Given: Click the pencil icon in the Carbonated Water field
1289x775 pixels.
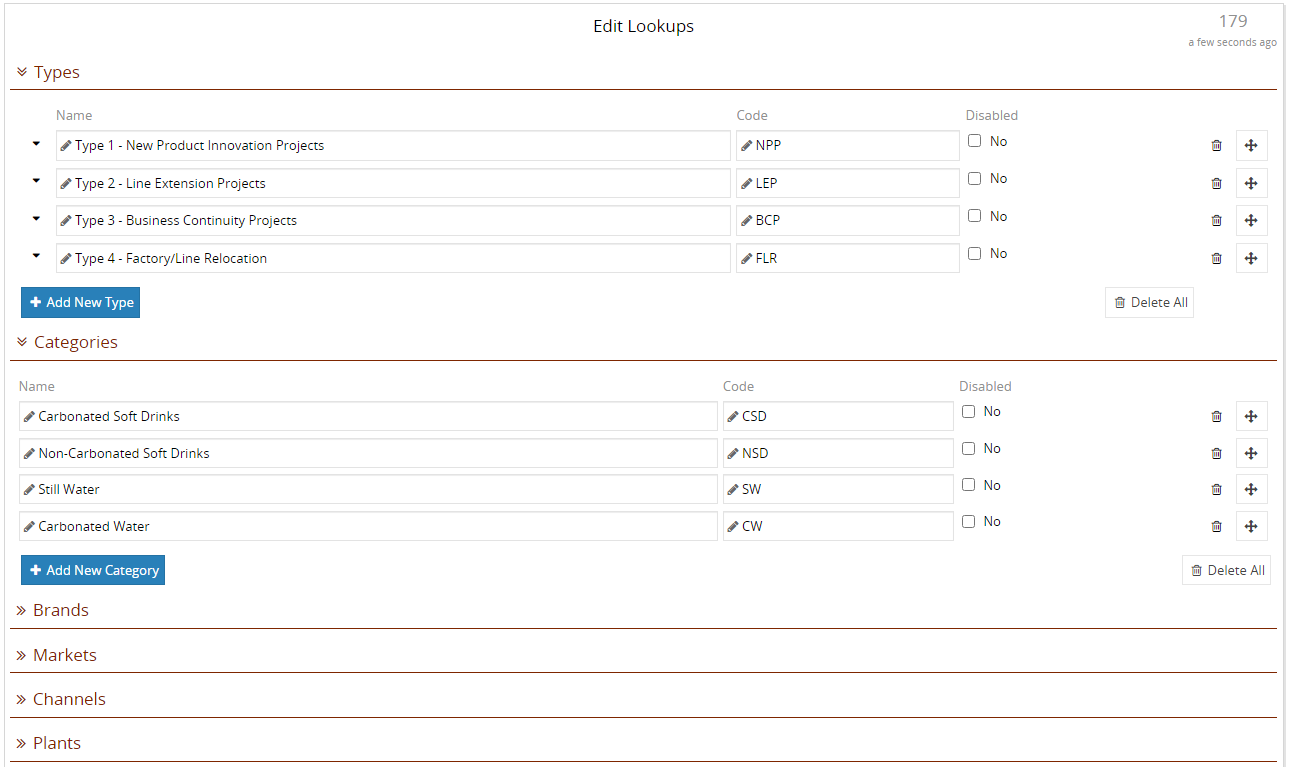Looking at the screenshot, I should point(28,526).
